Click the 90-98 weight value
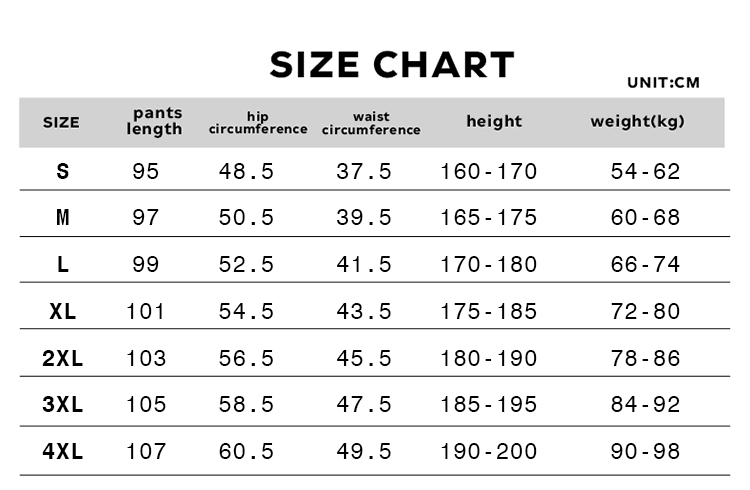Screen dimensions: 750x490 [x=645, y=451]
